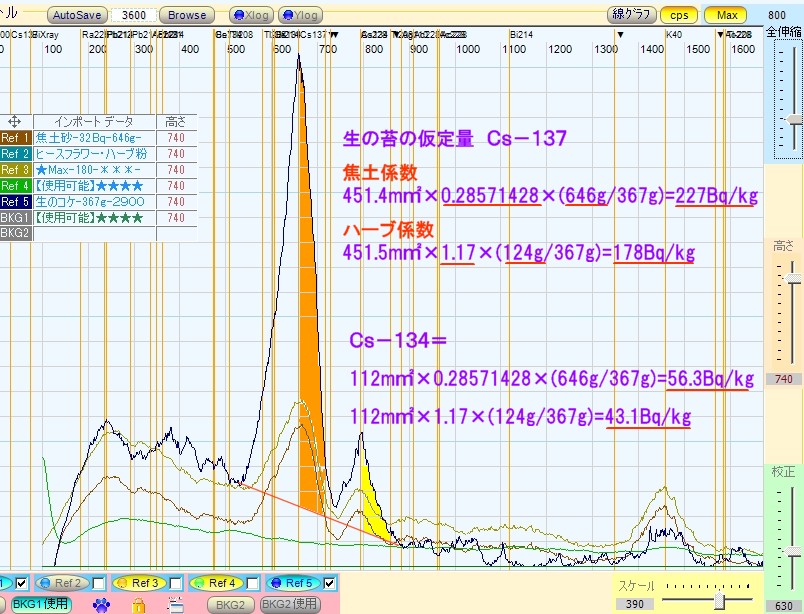Select the Ref 2 row label
The width and height of the screenshot is (804, 614).
pyautogui.click(x=15, y=154)
